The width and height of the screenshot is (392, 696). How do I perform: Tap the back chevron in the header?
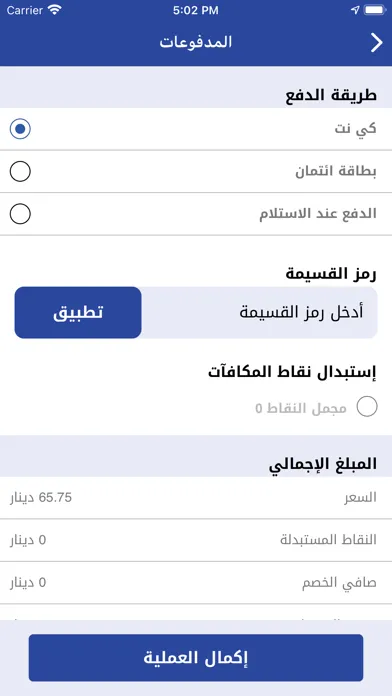click(376, 43)
